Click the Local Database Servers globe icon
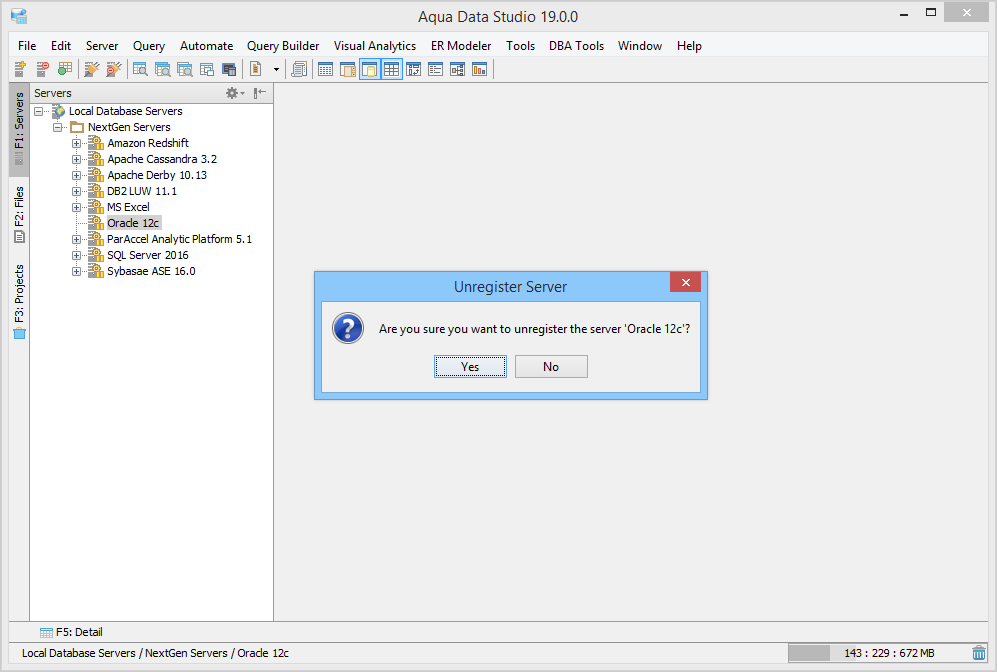The height and width of the screenshot is (672, 997). click(58, 111)
